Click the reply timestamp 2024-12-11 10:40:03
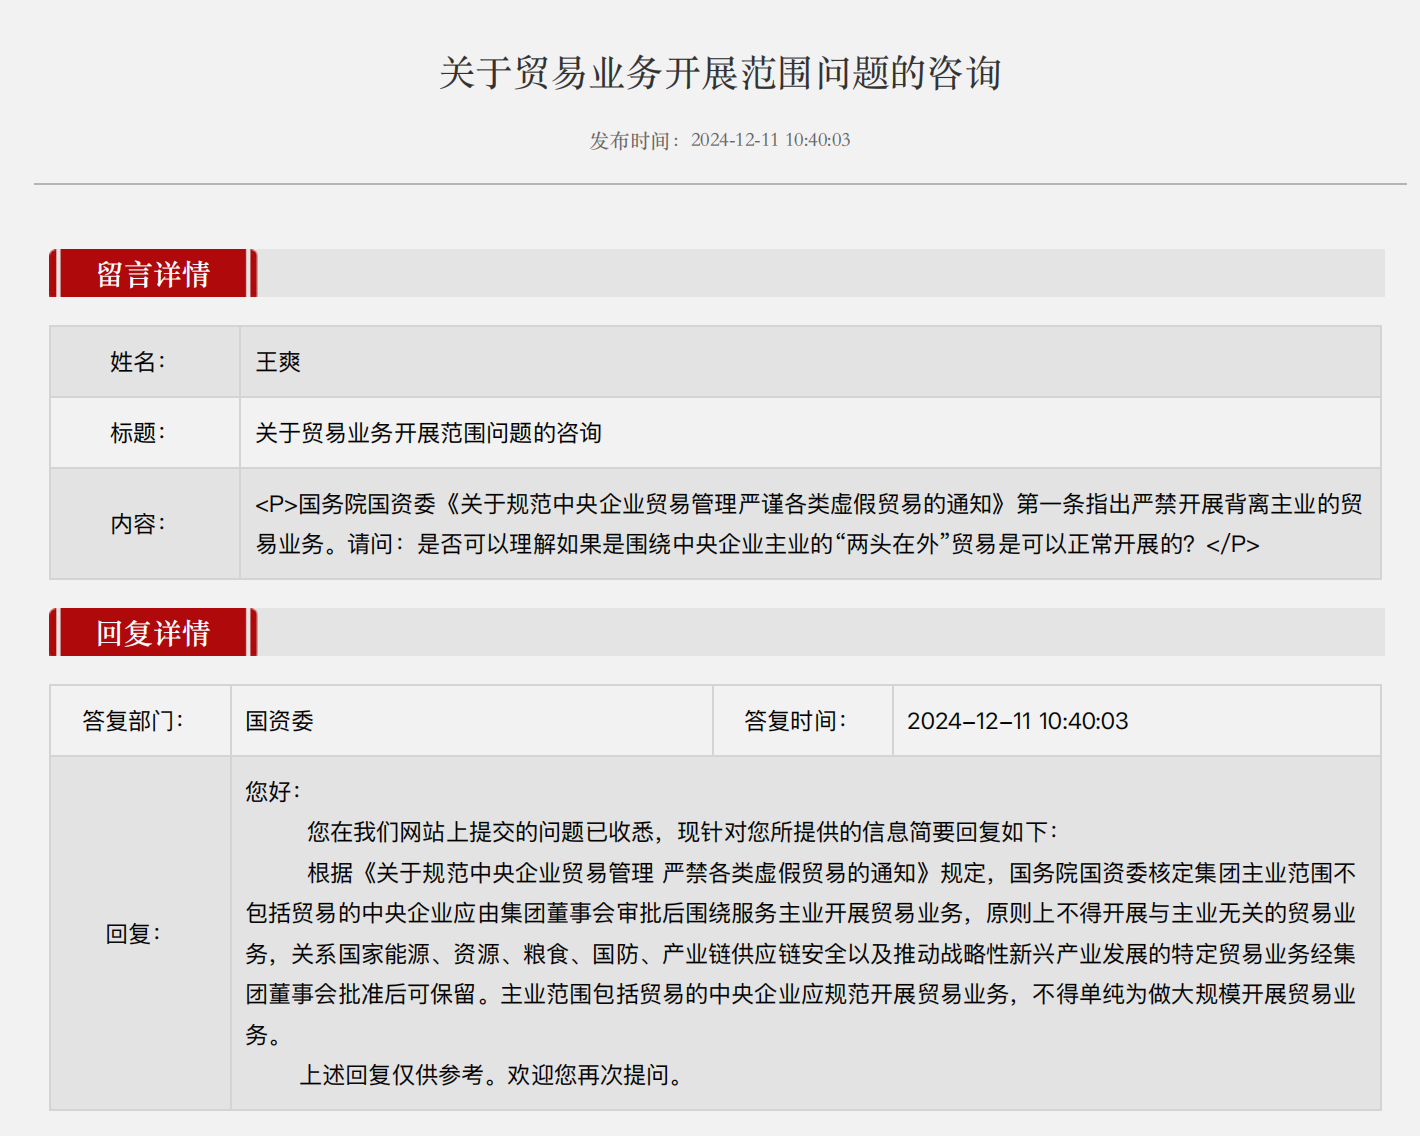The height and width of the screenshot is (1136, 1420). (x=1019, y=721)
